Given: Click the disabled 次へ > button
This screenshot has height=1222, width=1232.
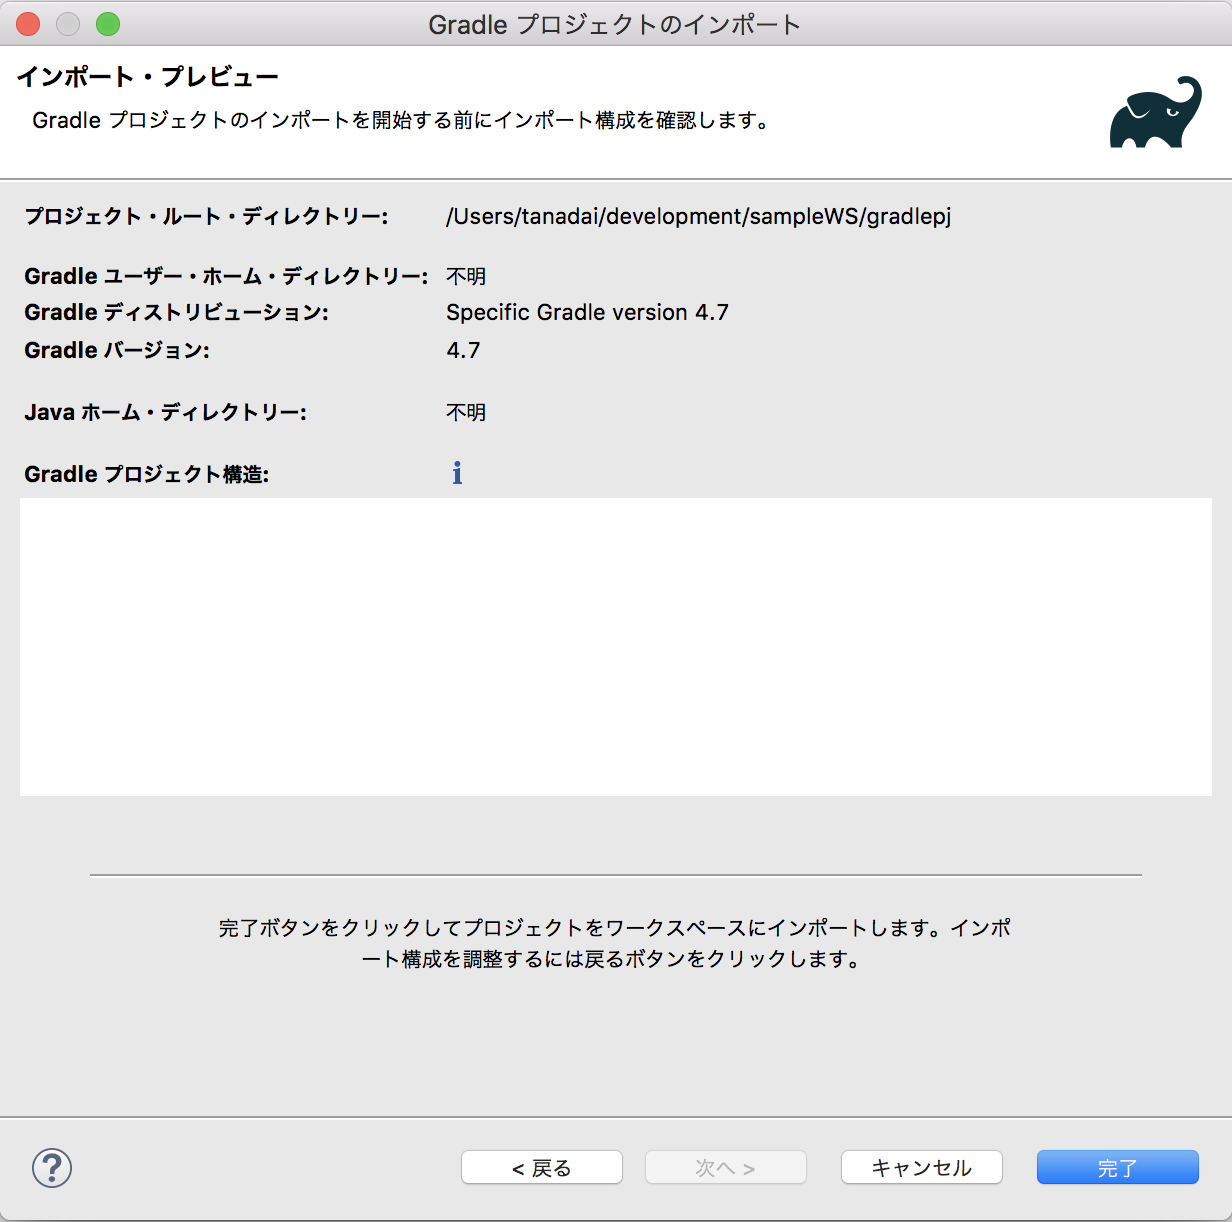Looking at the screenshot, I should click(x=725, y=1167).
